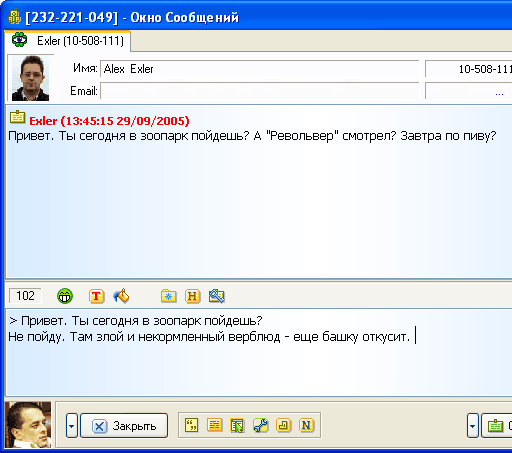Expand the dropdown arrow beside the send button
Image resolution: width=512 pixels, height=453 pixels.
(473, 425)
